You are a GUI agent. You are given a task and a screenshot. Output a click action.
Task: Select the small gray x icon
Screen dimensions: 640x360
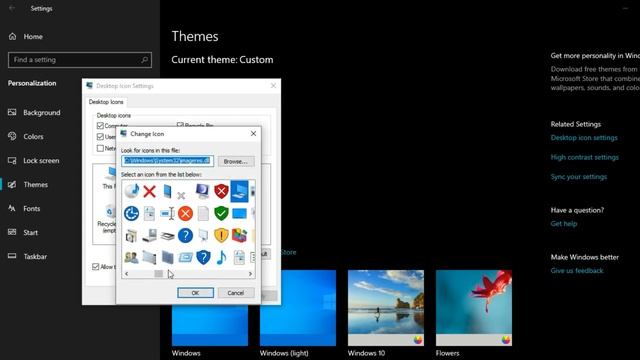[181, 196]
